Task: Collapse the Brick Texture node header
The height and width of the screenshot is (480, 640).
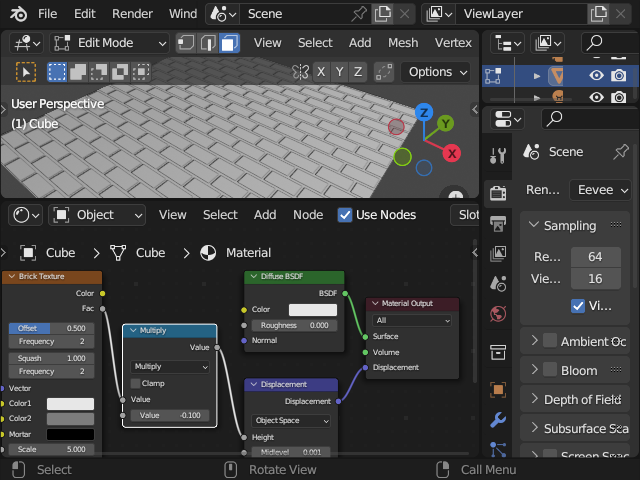Action: 12,276
